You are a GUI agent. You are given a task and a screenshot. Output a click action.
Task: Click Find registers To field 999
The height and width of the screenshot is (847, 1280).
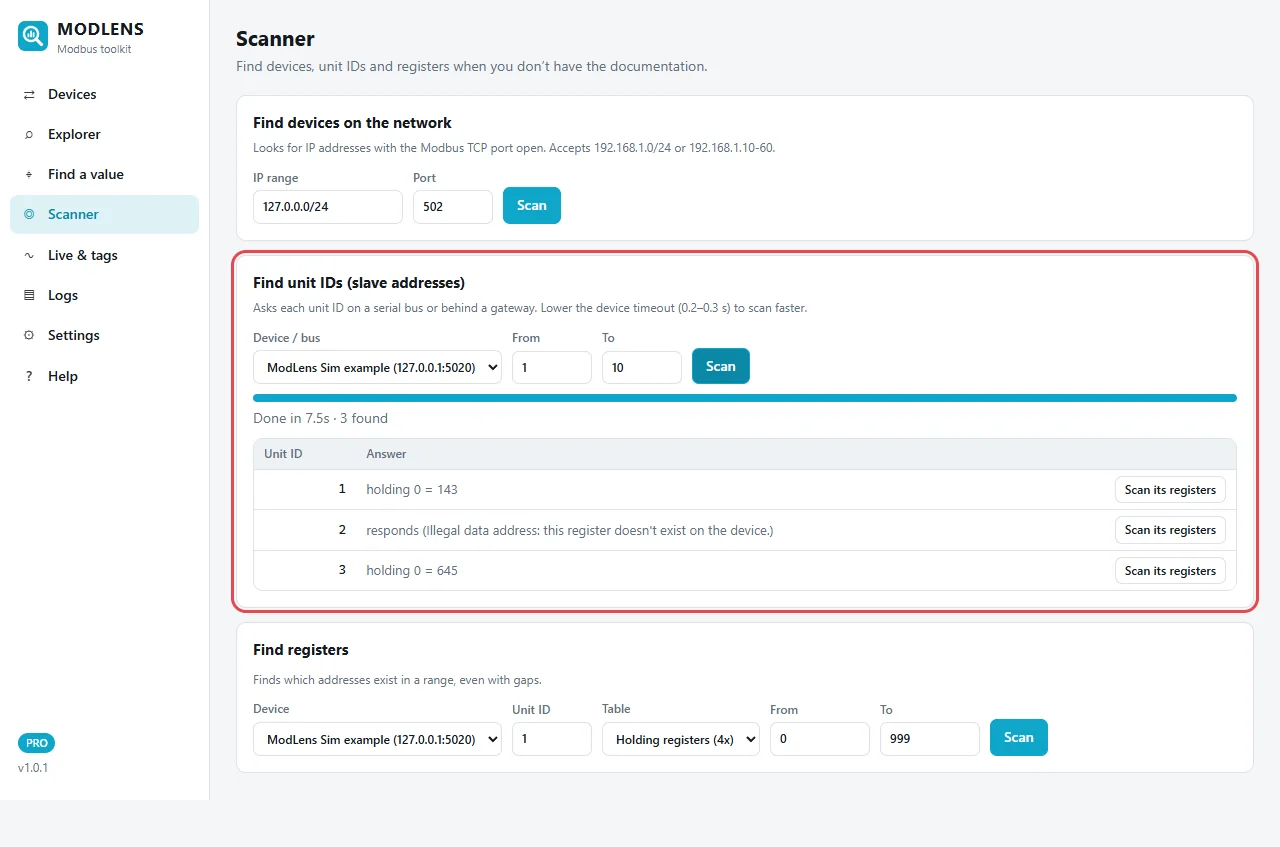(x=930, y=739)
